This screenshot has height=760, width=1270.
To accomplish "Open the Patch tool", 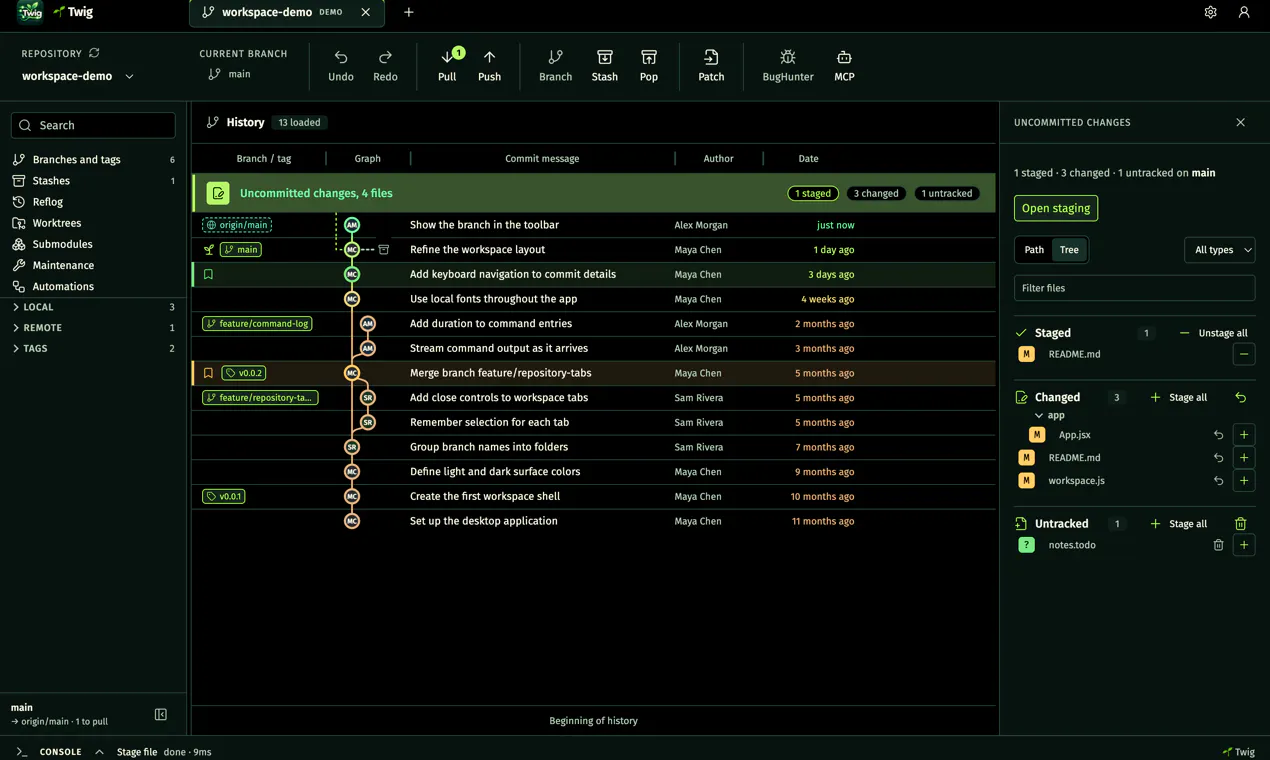I will point(711,66).
